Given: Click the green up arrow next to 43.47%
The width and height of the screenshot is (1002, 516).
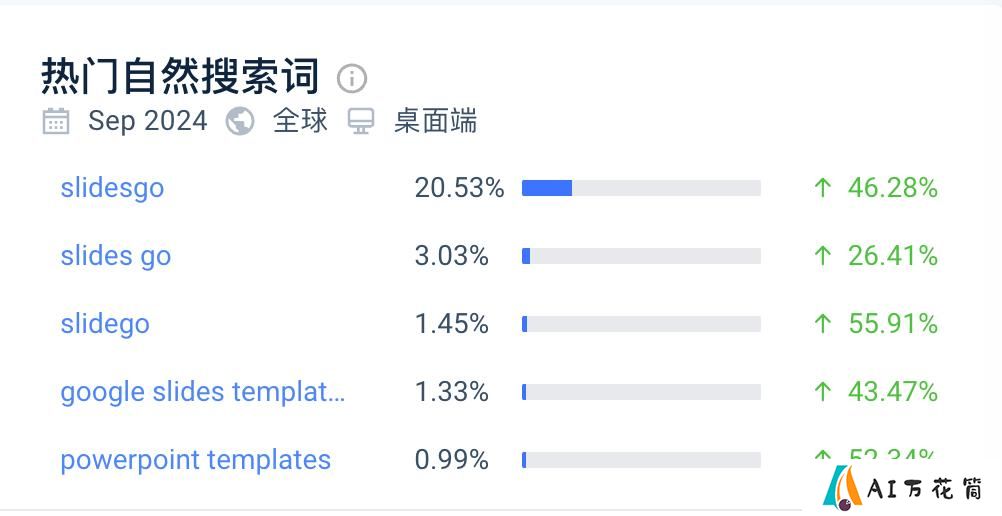Looking at the screenshot, I should [823, 391].
